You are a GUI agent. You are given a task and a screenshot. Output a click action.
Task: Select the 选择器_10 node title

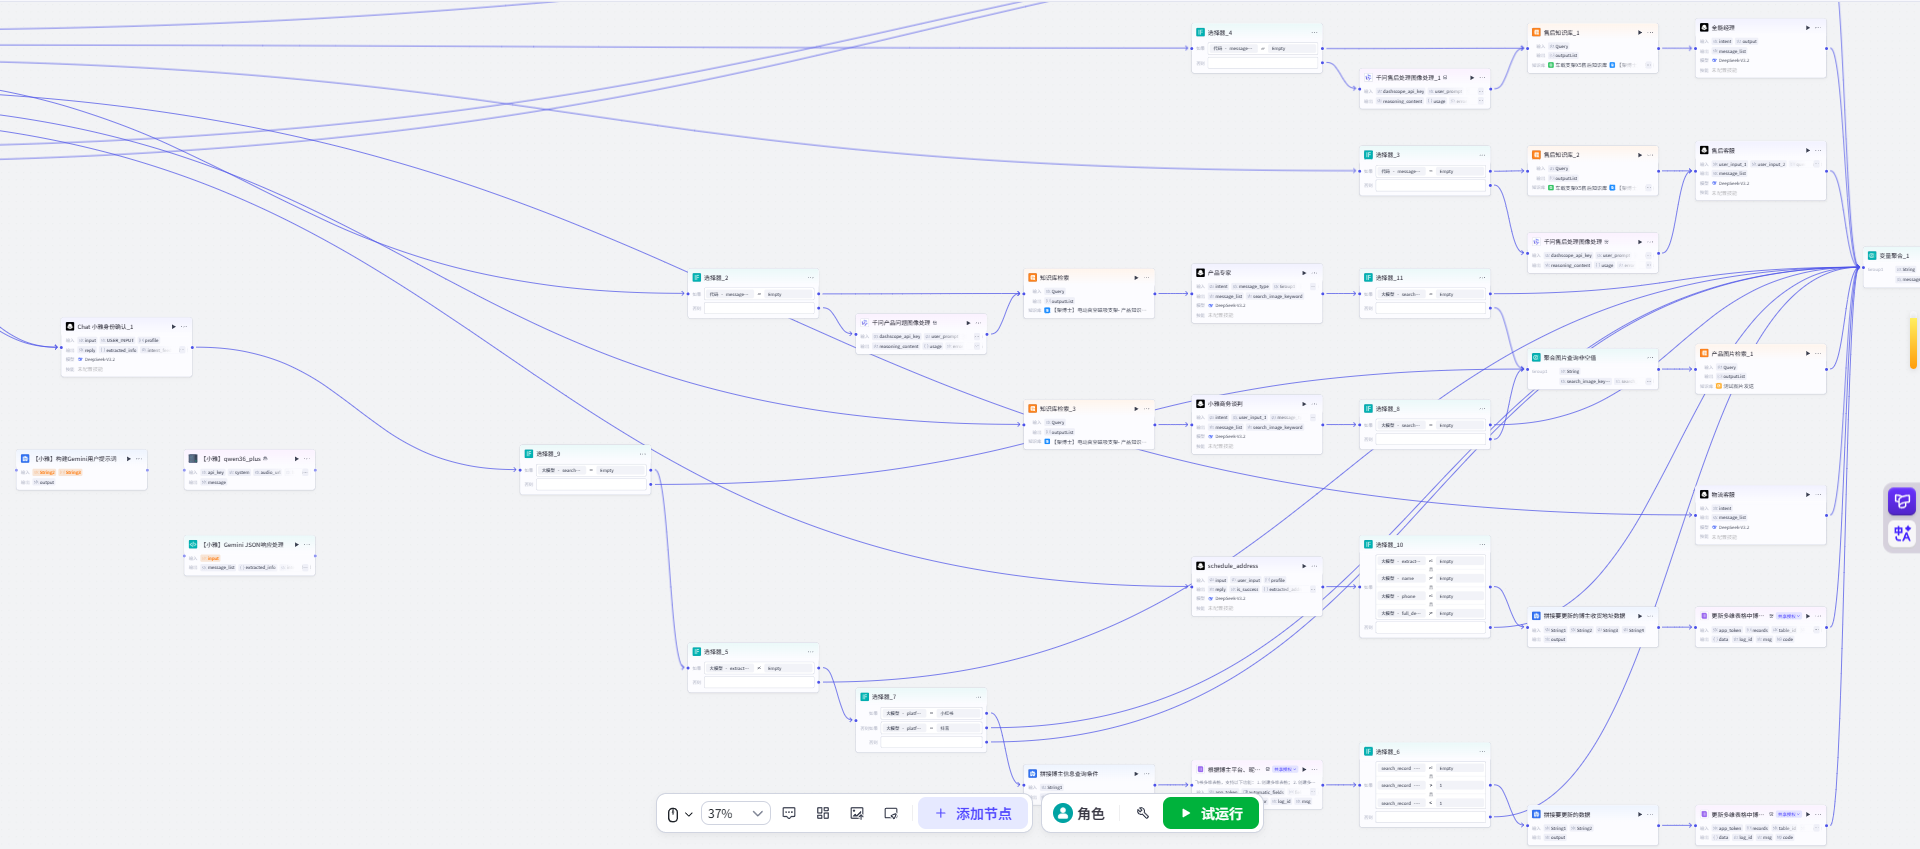1389,545
